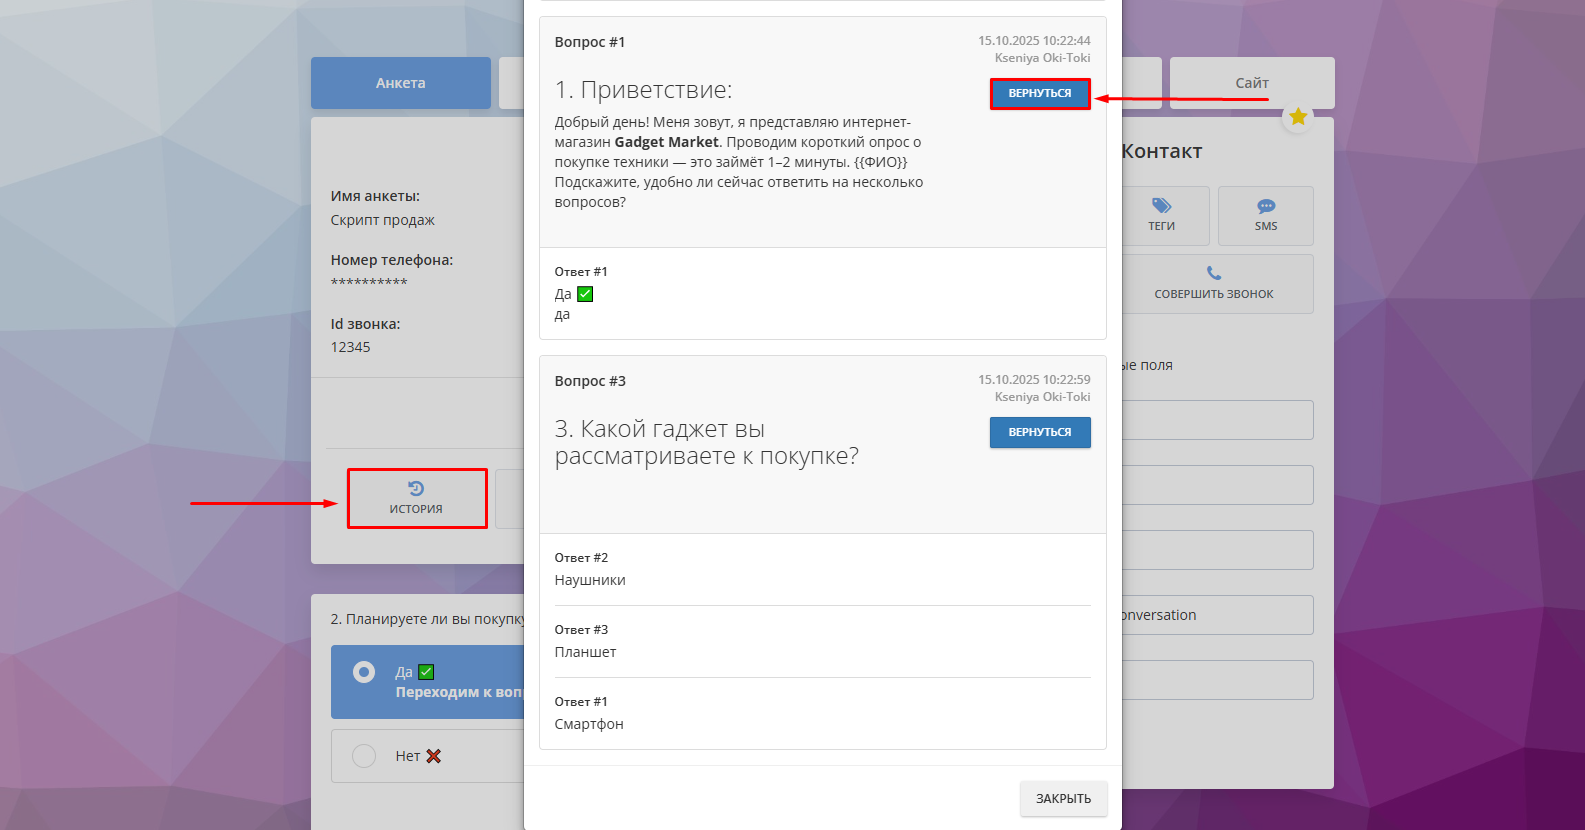
Task: Click ВЕРНУТЬСЯ for Вопрос #3
Action: coord(1039,432)
